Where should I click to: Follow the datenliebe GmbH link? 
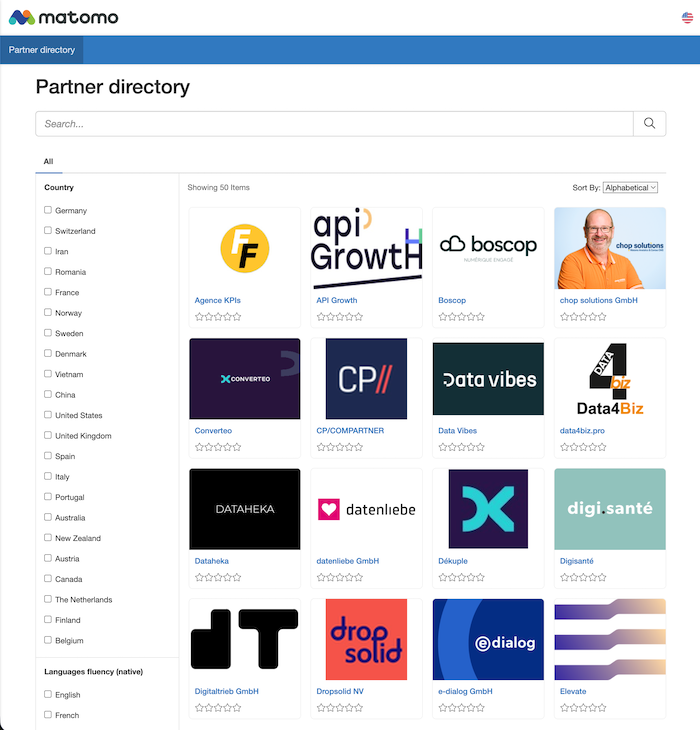(347, 561)
